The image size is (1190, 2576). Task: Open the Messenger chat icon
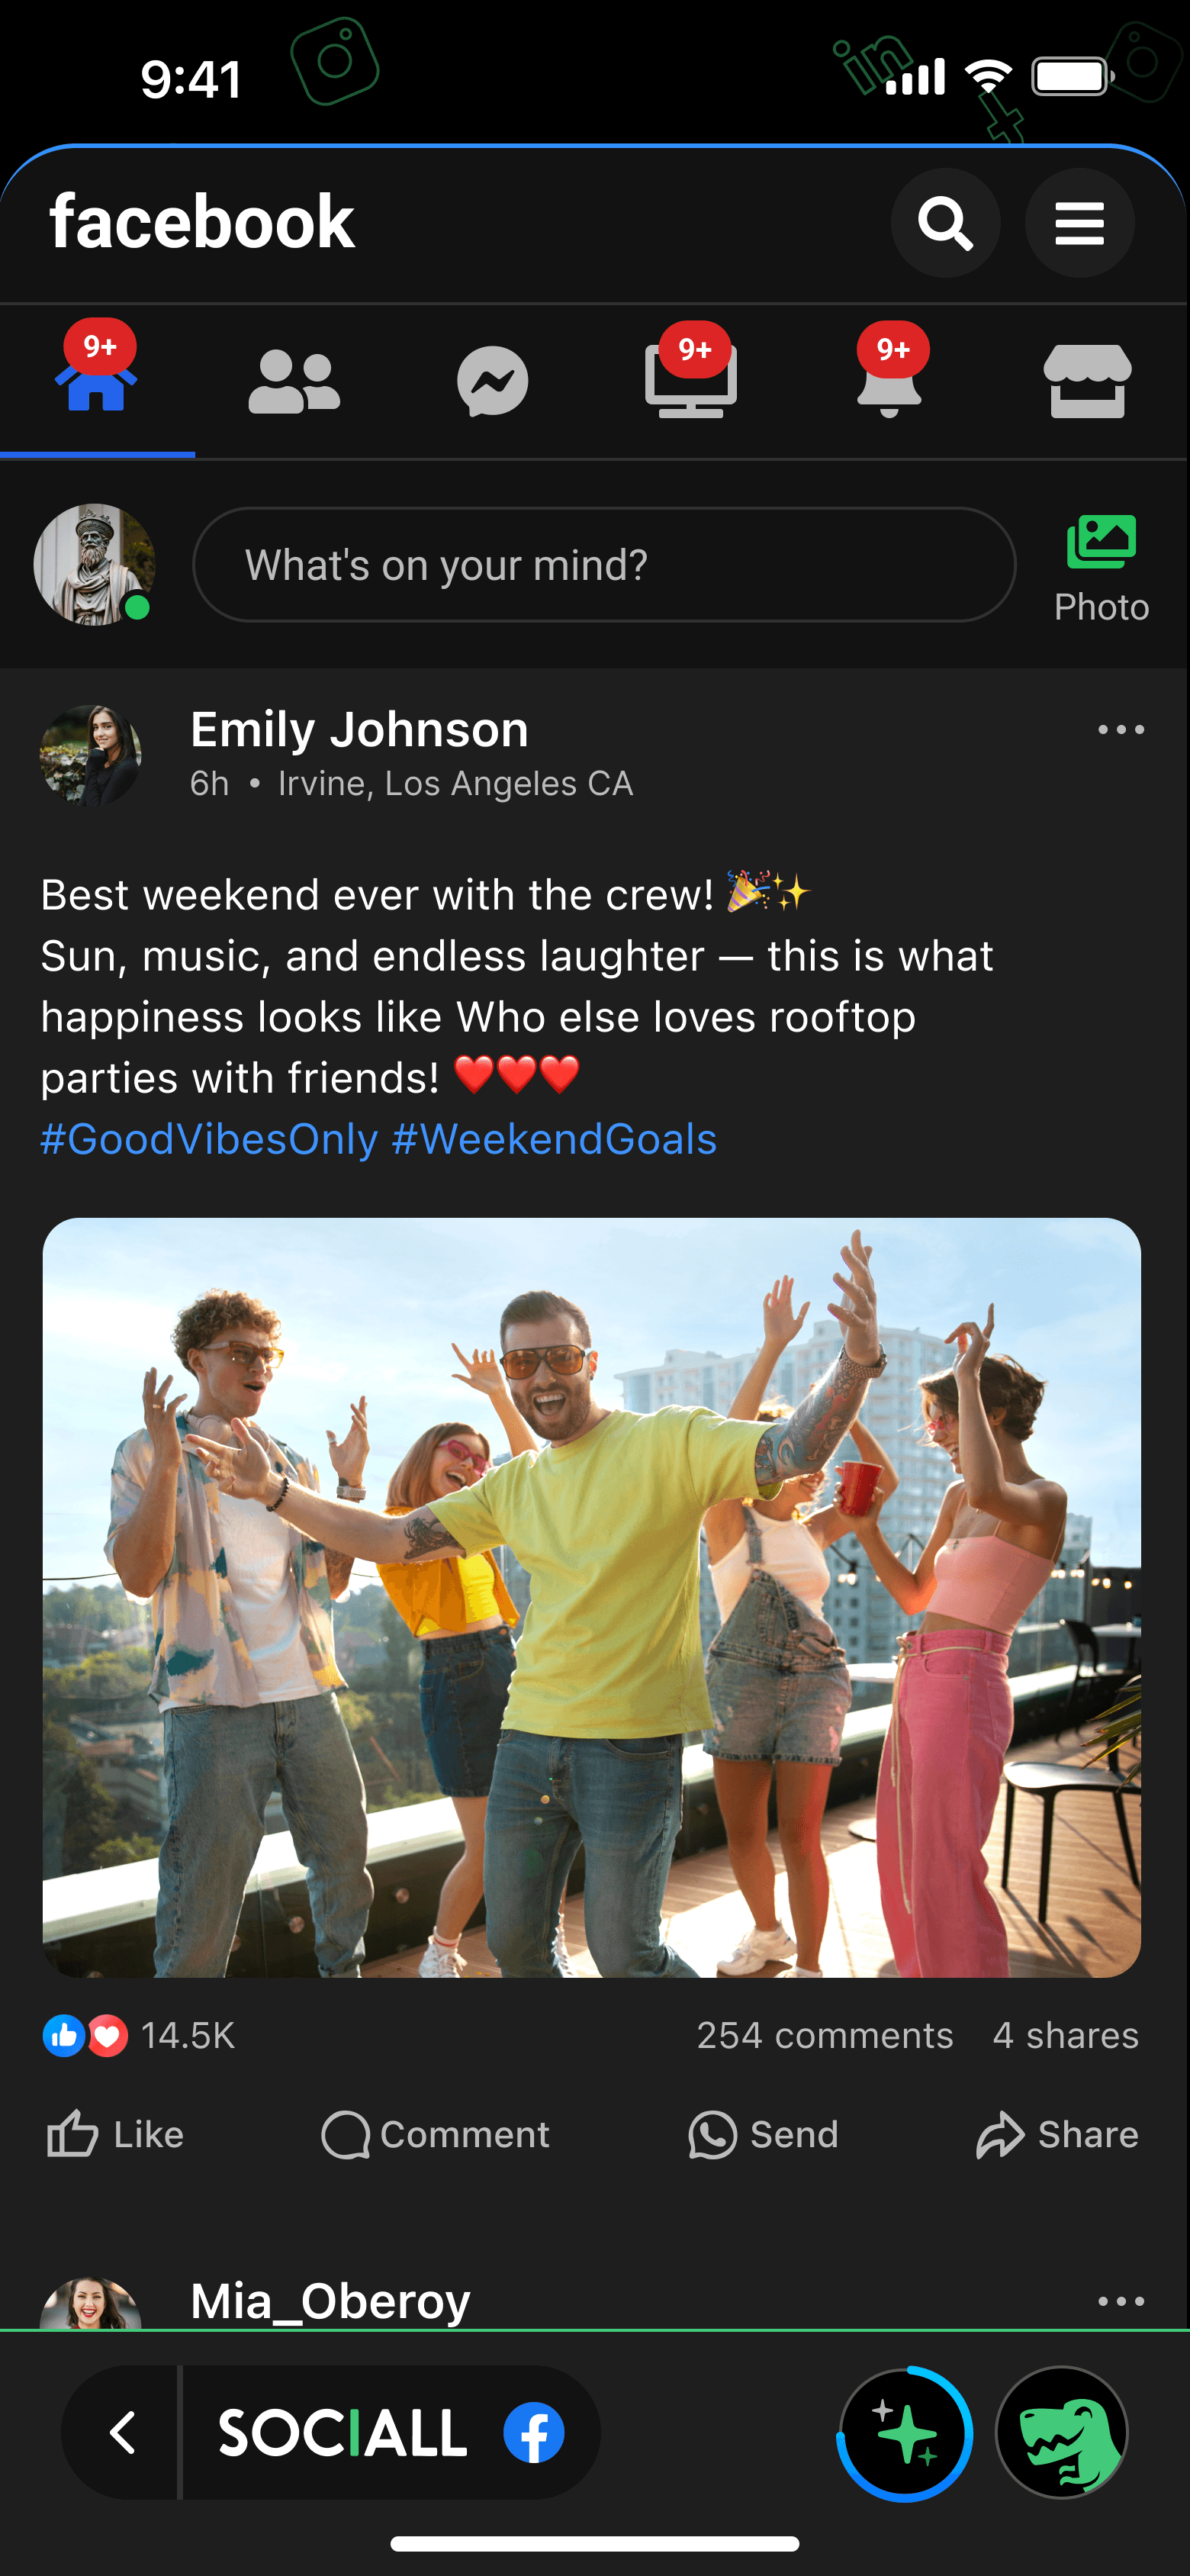[x=493, y=381]
